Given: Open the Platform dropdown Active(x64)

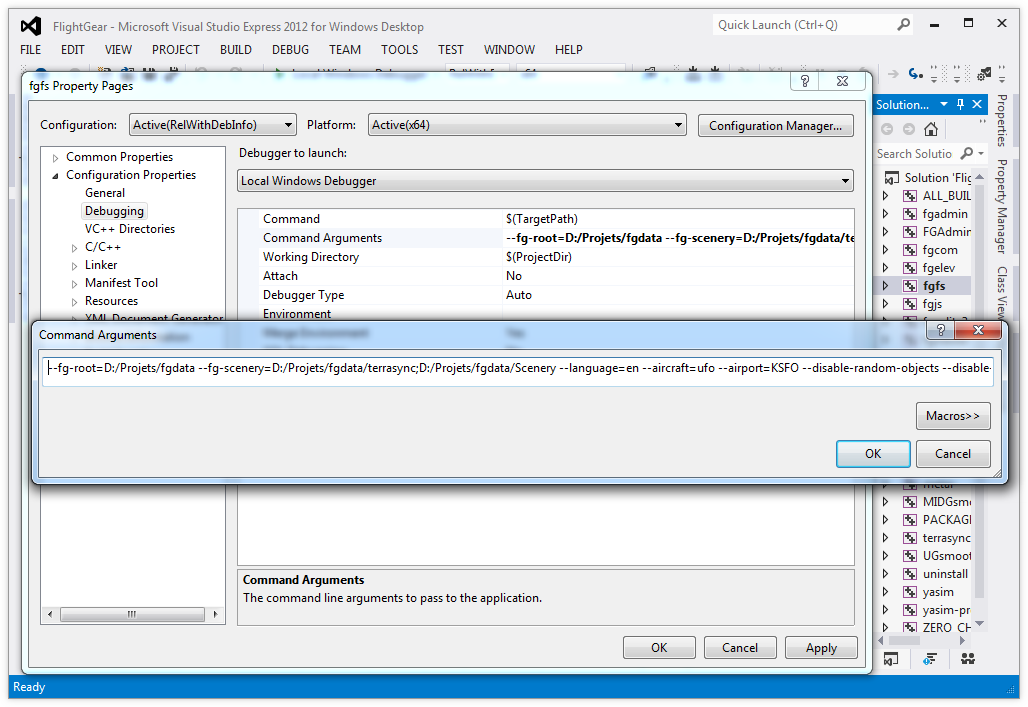Looking at the screenshot, I should 527,125.
